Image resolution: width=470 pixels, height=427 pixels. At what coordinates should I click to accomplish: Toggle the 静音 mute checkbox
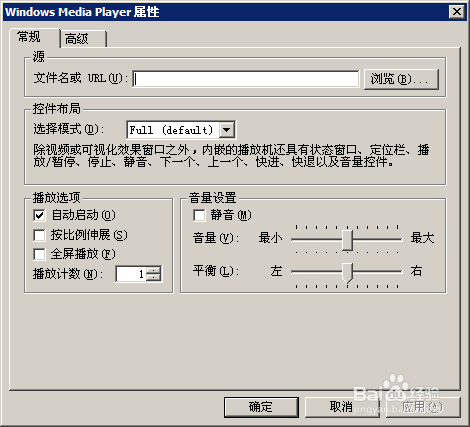[199, 215]
